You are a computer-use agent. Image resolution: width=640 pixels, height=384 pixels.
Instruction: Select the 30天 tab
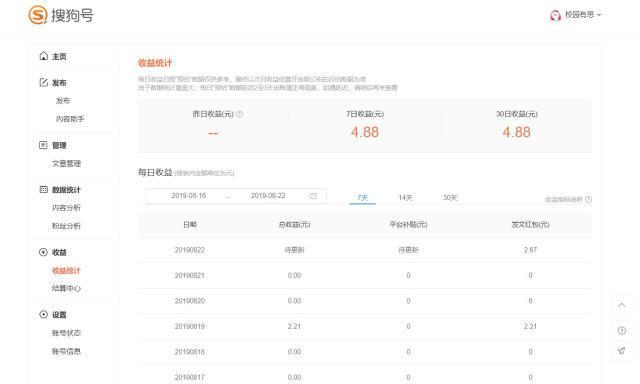450,198
